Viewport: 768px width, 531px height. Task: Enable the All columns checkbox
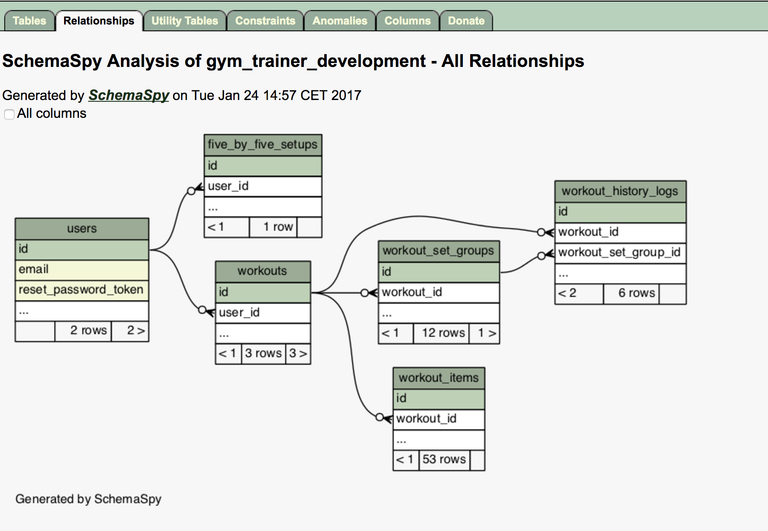coord(10,114)
